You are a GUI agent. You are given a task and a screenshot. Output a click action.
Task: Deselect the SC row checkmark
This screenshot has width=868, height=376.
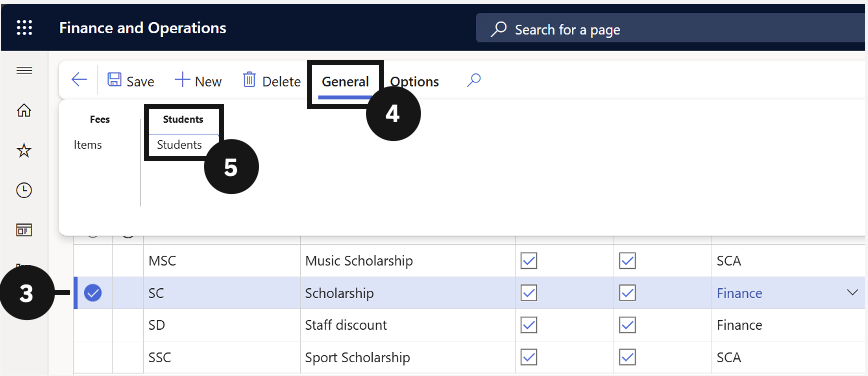pos(93,293)
